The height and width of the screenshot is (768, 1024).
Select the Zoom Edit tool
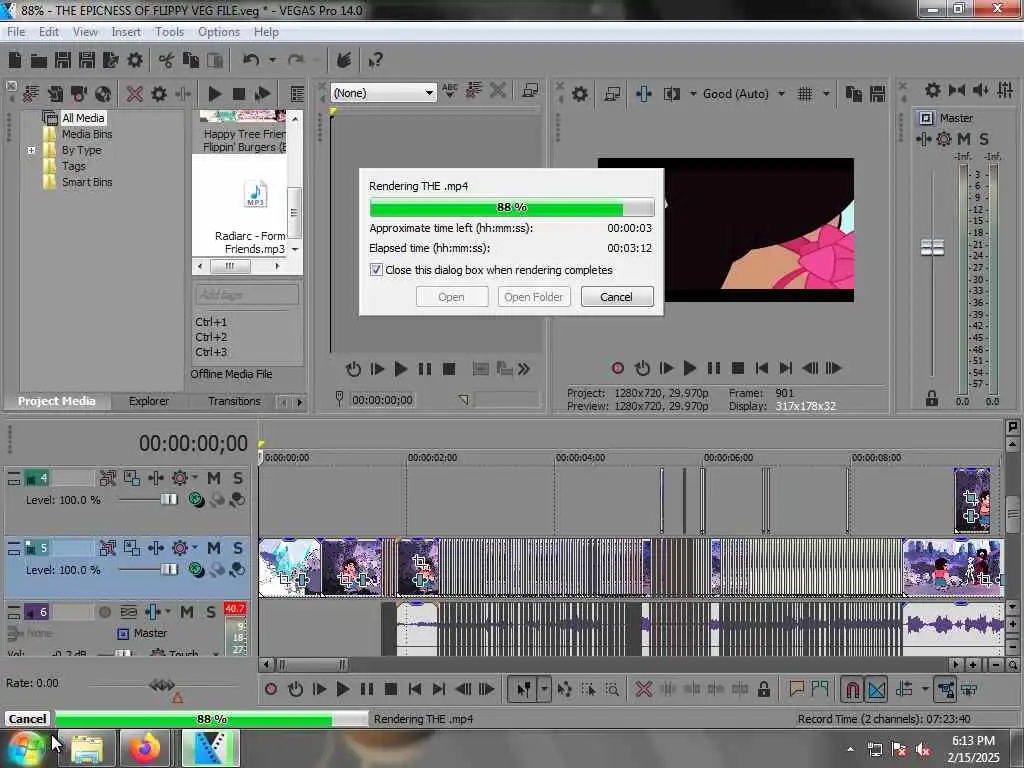pos(612,689)
